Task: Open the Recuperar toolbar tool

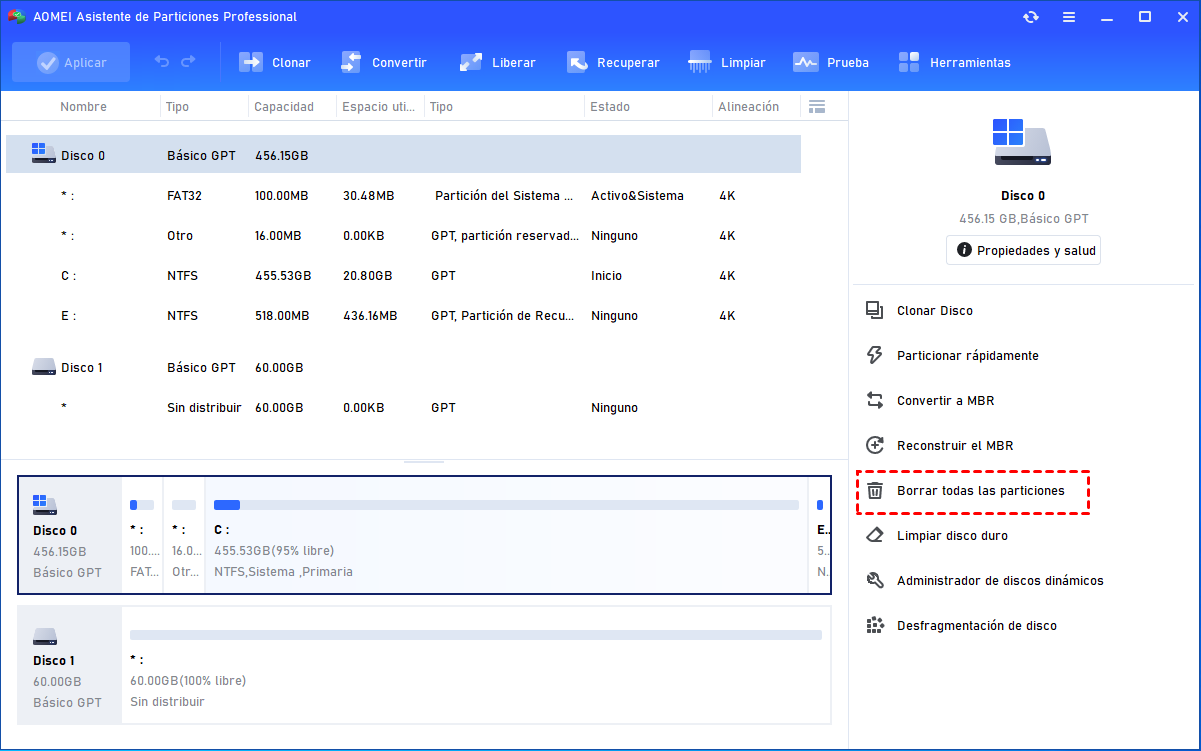Action: (613, 62)
